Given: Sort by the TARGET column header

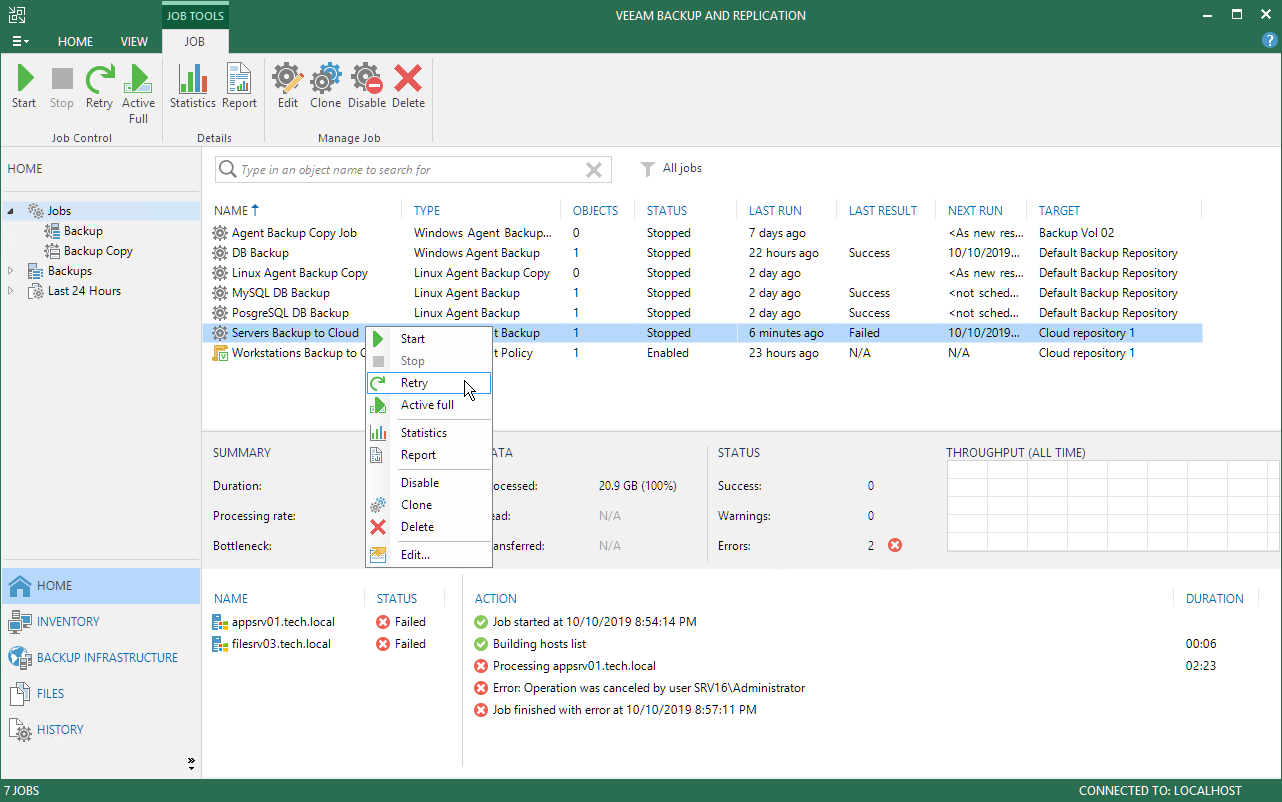Looking at the screenshot, I should pos(1059,211).
